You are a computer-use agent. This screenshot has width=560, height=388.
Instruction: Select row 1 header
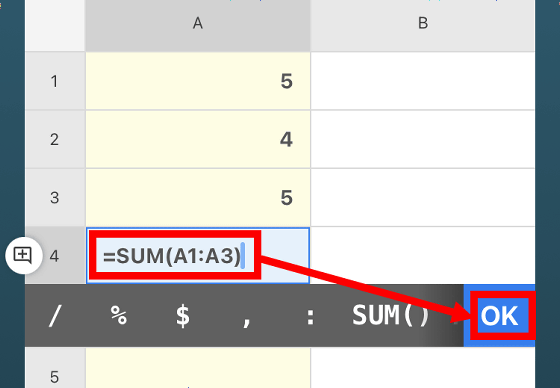[55, 81]
